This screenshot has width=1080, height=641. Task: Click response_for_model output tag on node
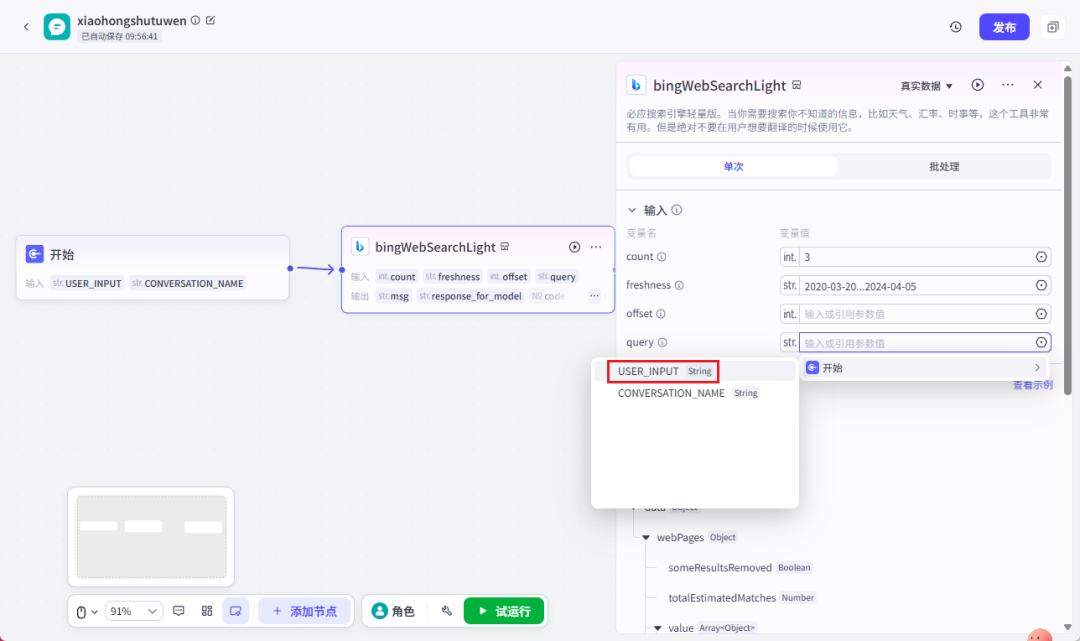point(470,296)
